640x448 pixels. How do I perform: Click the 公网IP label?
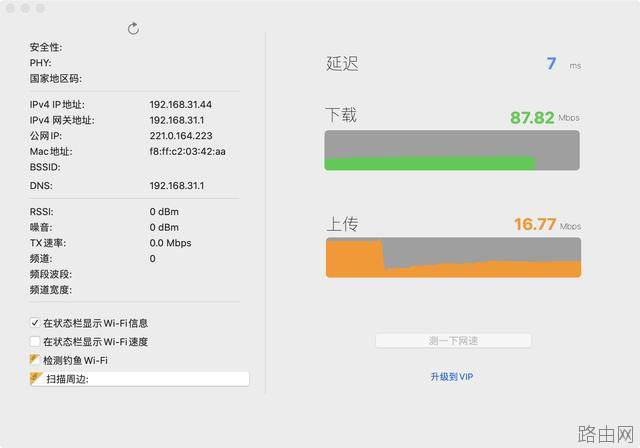click(x=46, y=136)
